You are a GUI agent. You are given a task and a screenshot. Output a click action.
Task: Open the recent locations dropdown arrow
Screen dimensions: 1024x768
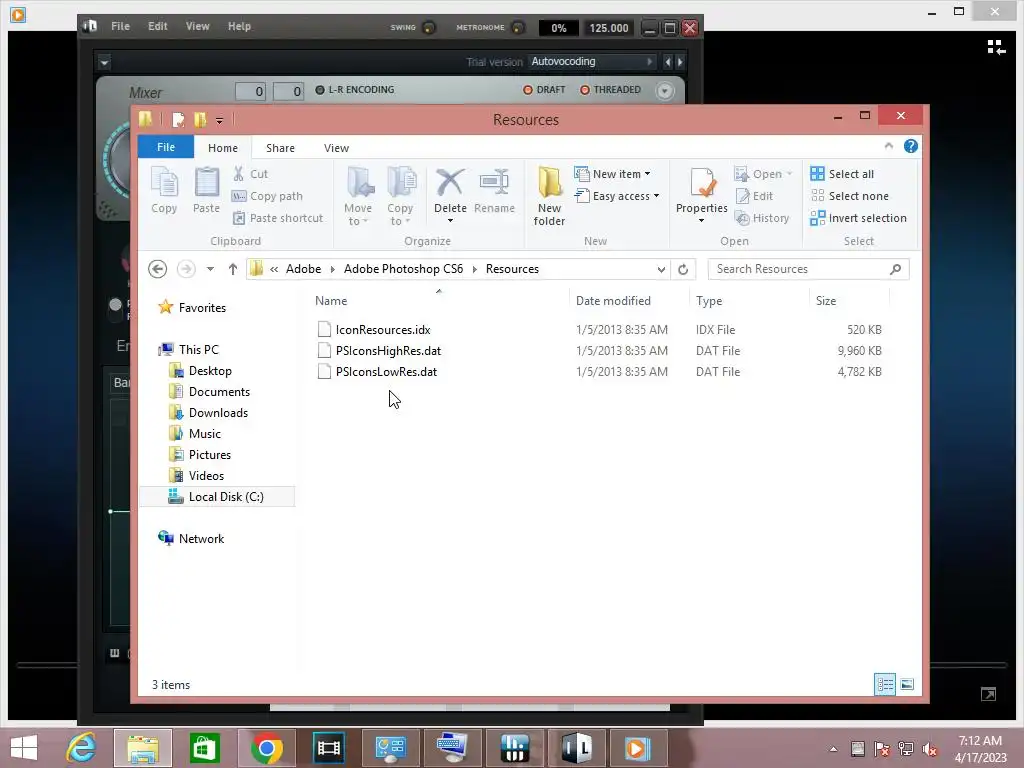coord(210,269)
